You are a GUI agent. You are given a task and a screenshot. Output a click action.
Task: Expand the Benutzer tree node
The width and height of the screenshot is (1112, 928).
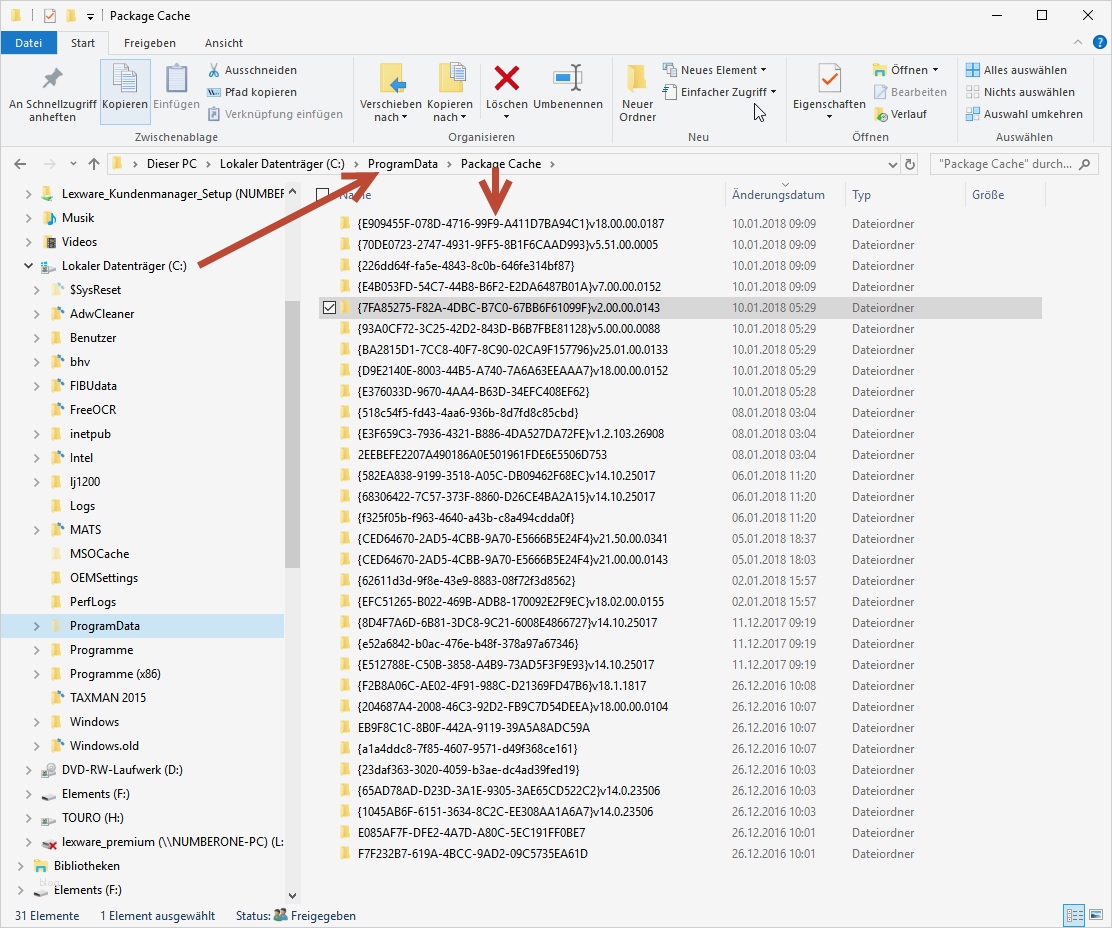[37, 338]
